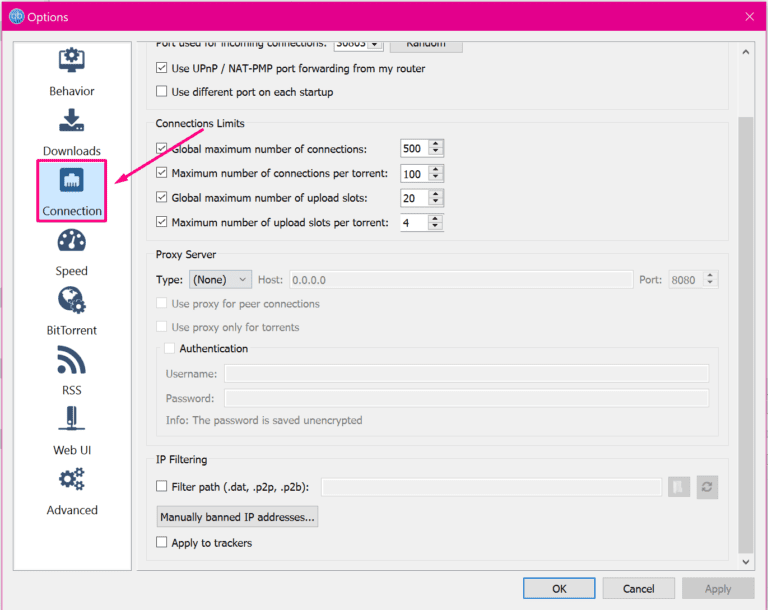Increase global upload slots value
Viewport: 768px width, 610px height.
[x=435, y=194]
